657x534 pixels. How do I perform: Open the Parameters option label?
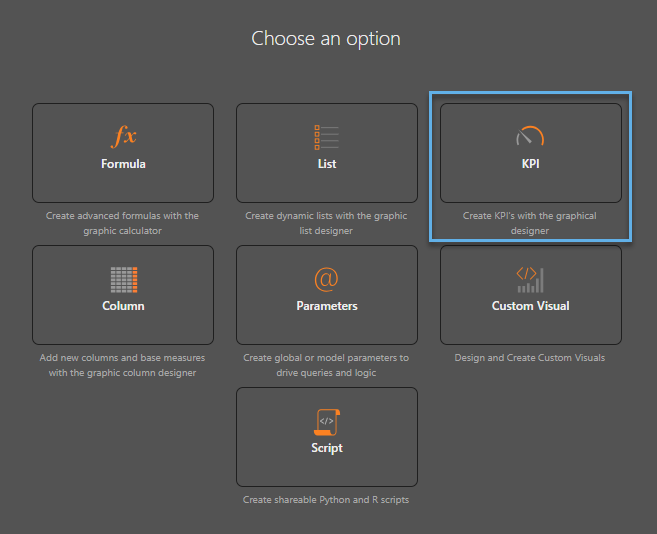coord(327,306)
